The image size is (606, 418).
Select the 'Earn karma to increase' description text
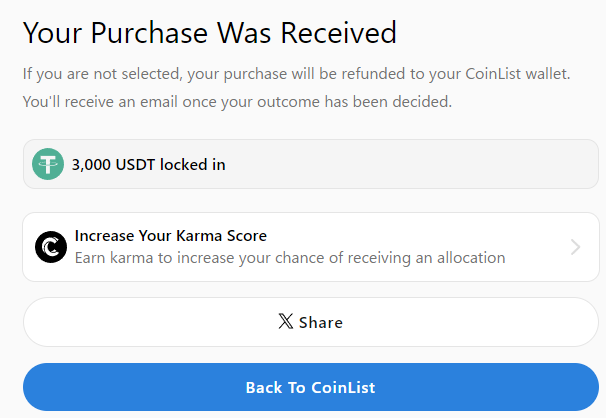pos(290,258)
